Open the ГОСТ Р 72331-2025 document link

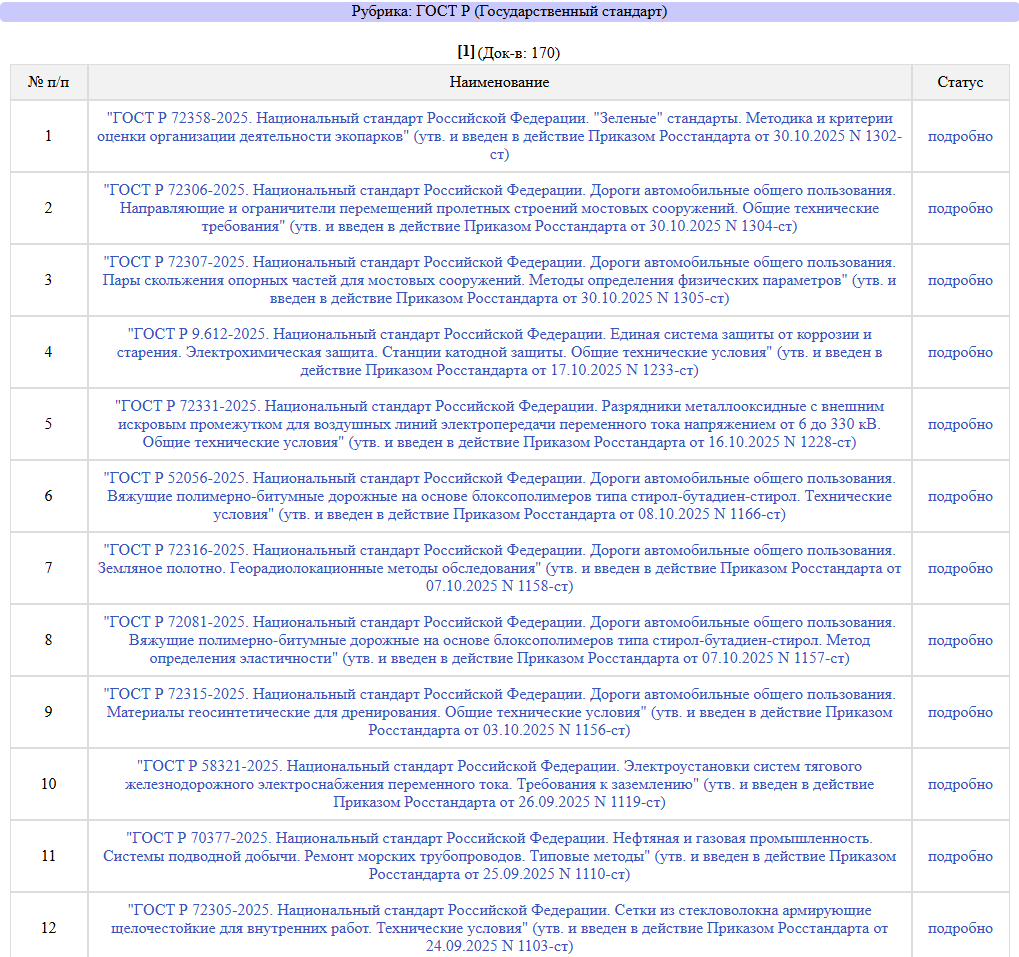pyautogui.click(x=499, y=424)
